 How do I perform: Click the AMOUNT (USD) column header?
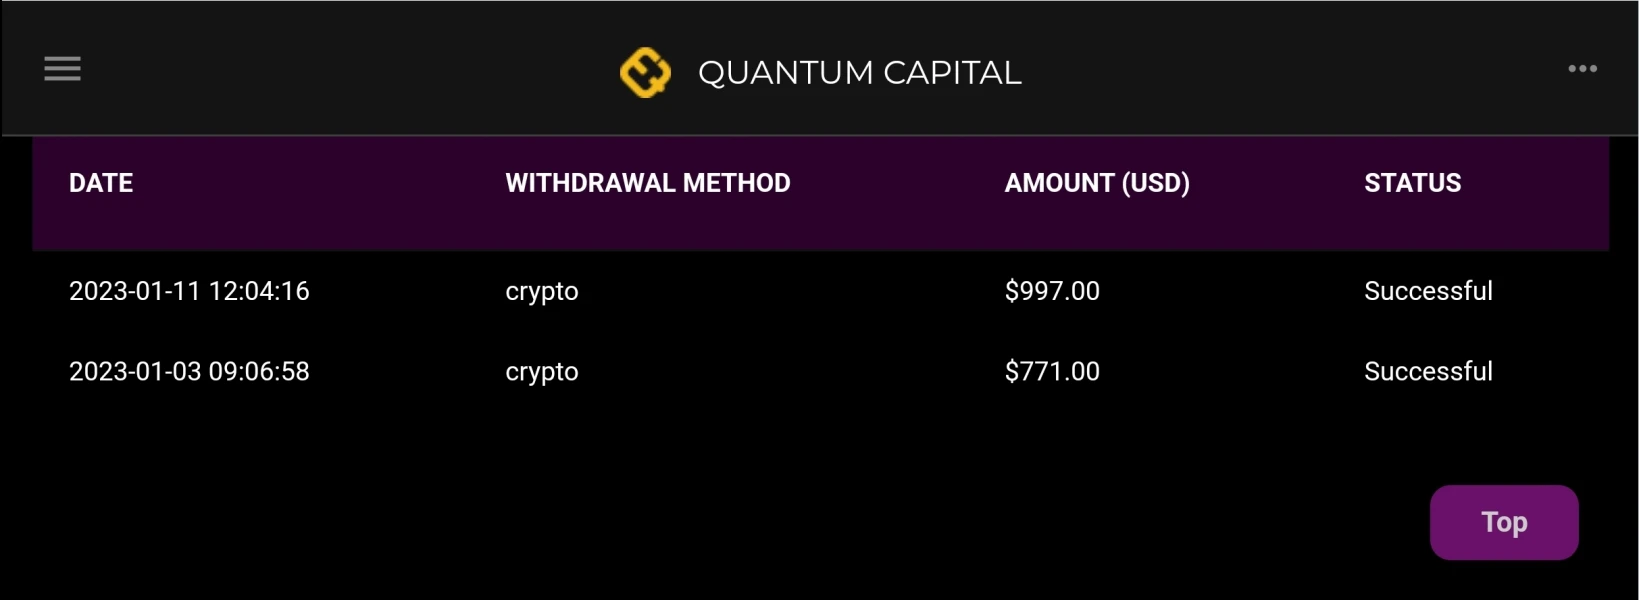click(x=1096, y=183)
